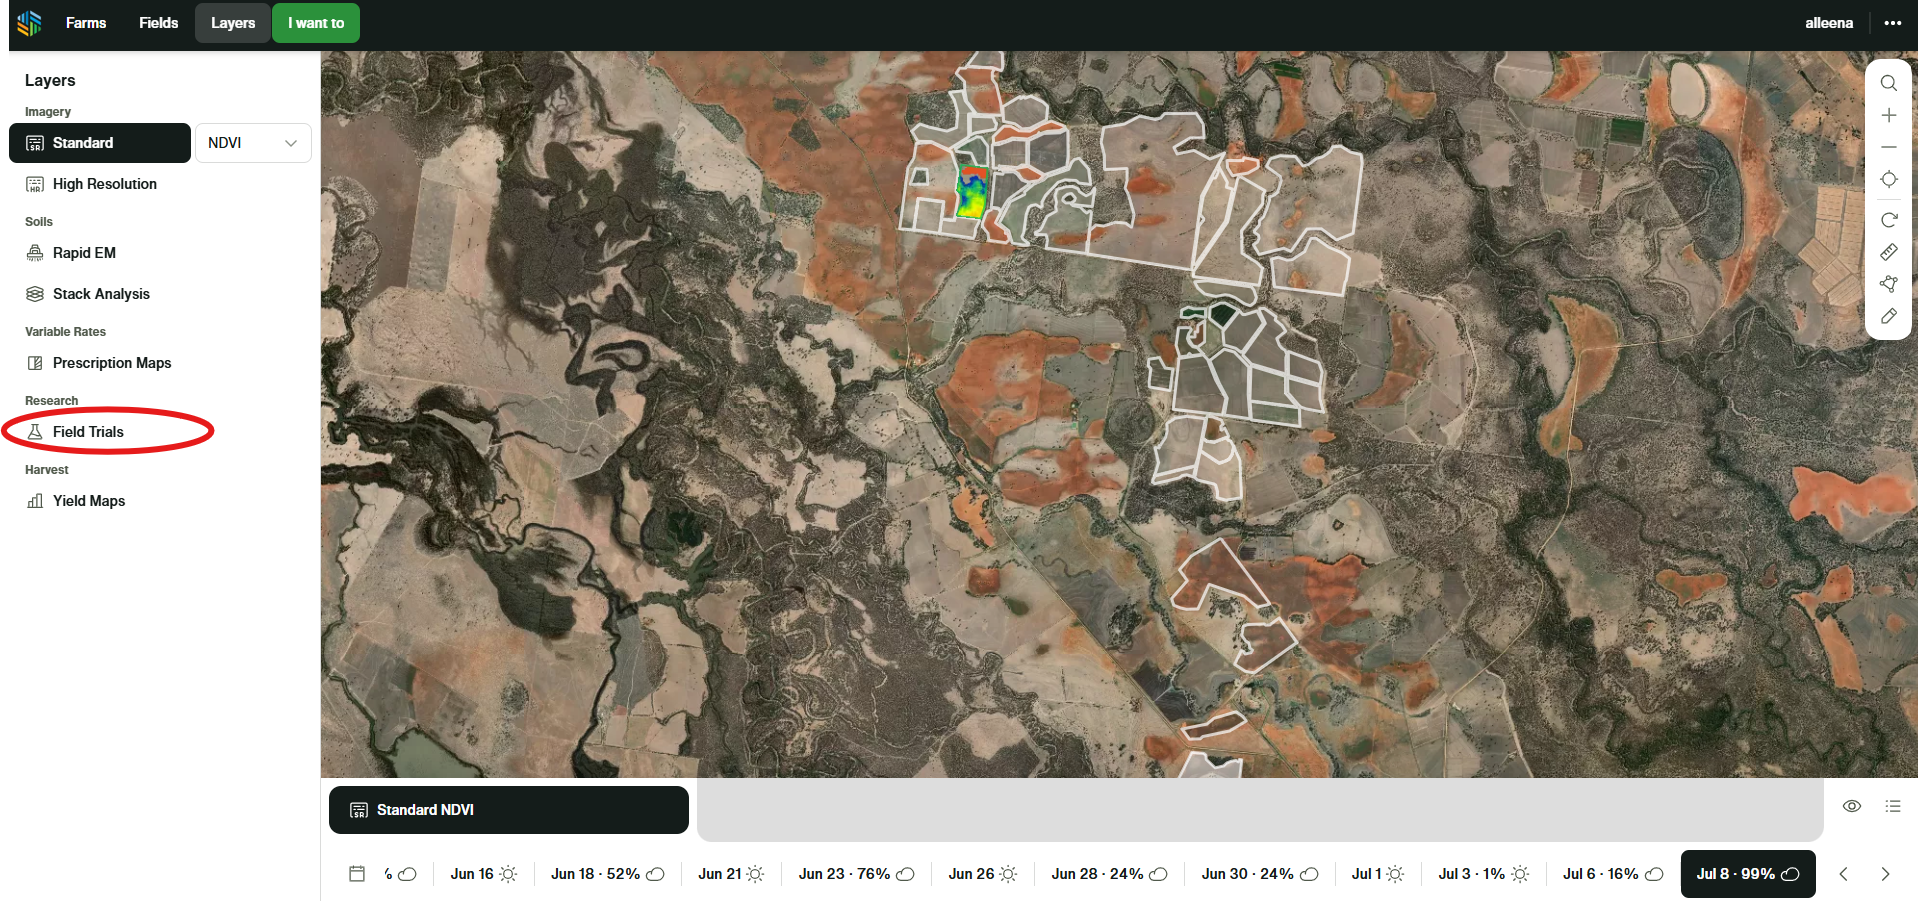Go to next imagery dates arrow
This screenshot has width=1918, height=901.
coord(1885,874)
